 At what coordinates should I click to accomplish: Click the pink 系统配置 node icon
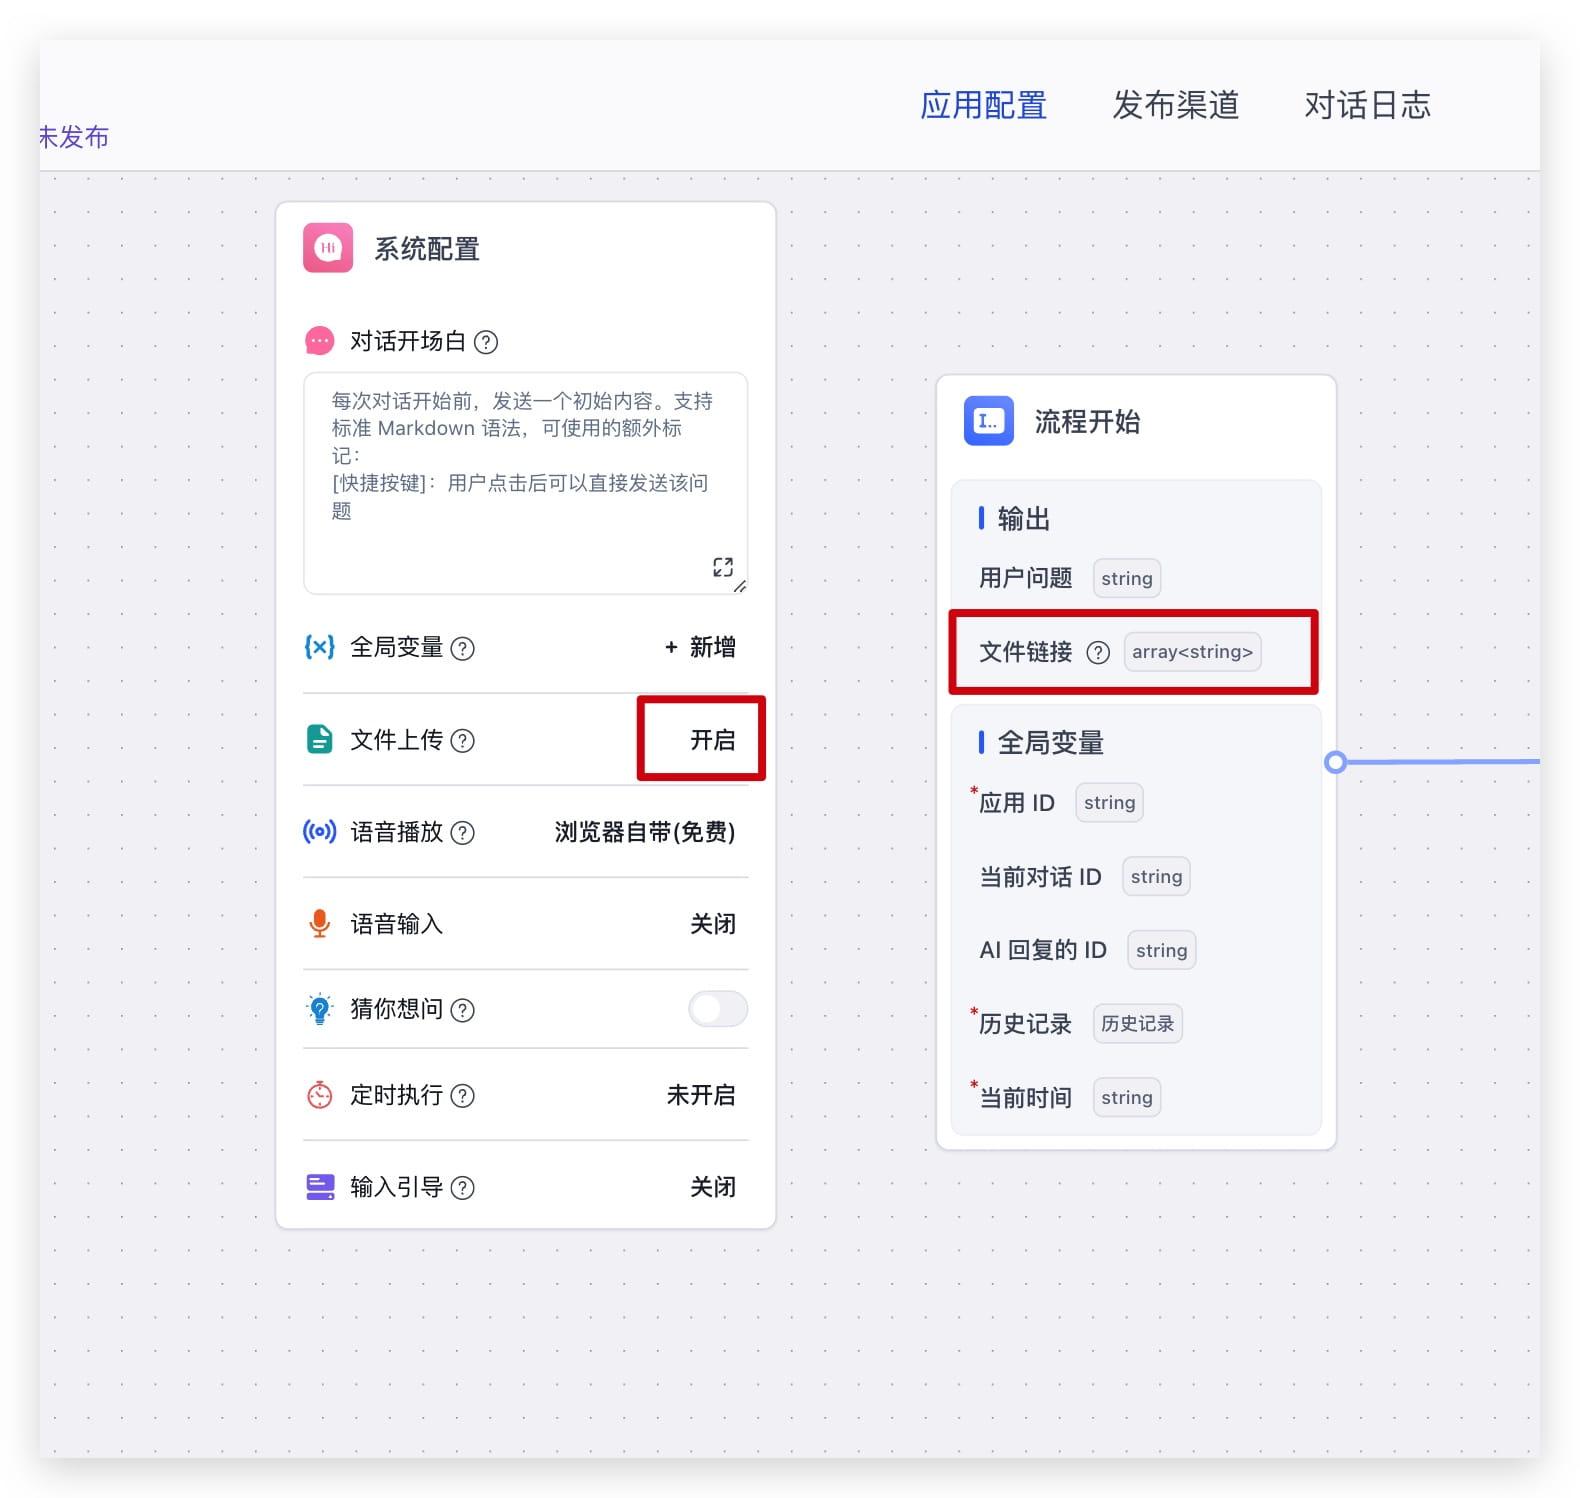[328, 248]
